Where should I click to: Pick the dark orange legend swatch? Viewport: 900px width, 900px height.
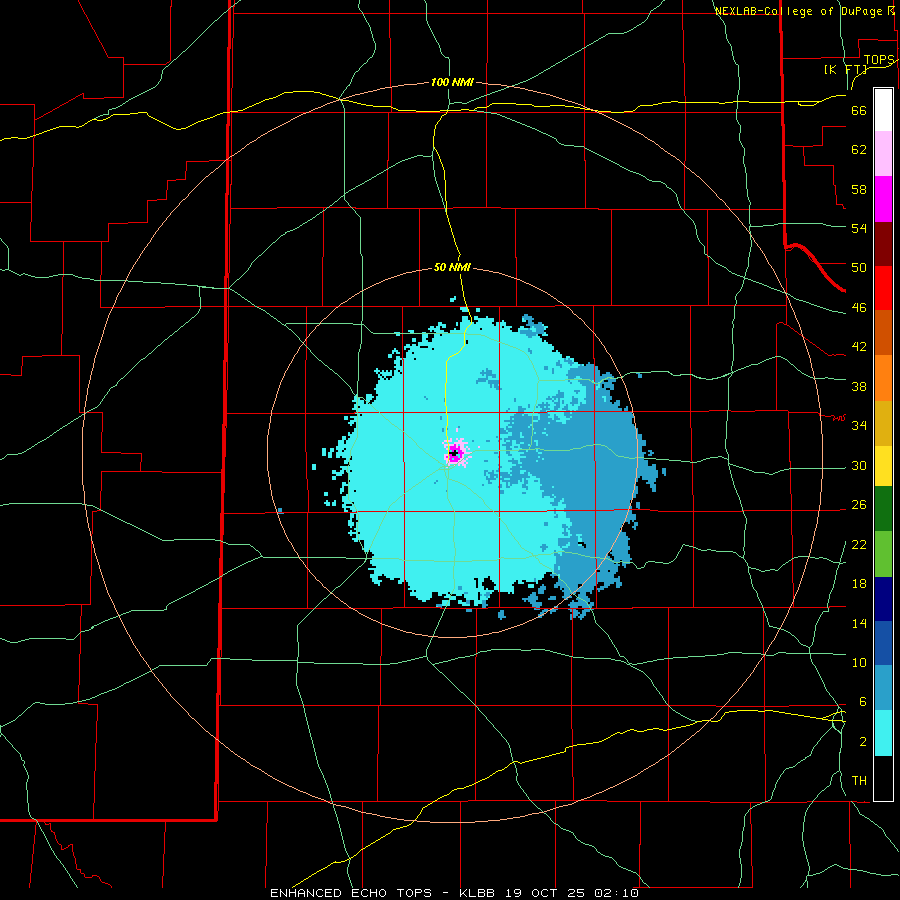tap(883, 333)
